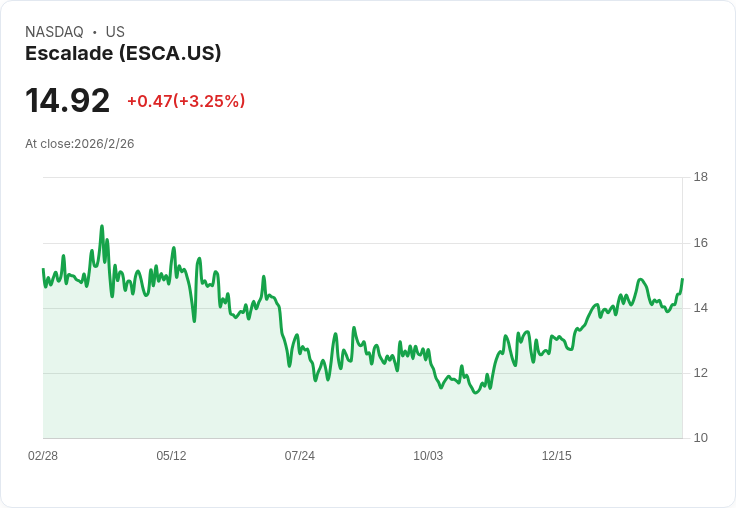This screenshot has height=508, width=736.
Task: Click the +0.47(+3.25%) price change
Action: [186, 101]
